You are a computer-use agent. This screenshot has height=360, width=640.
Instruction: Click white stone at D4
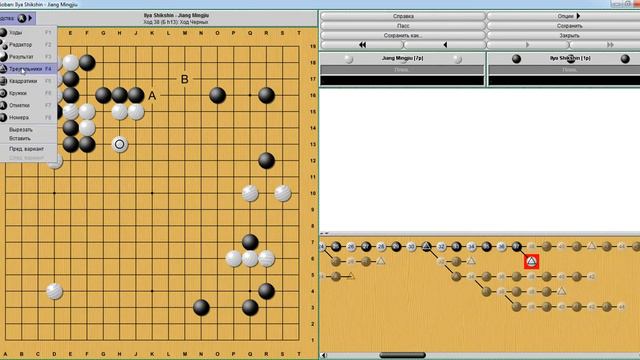click(x=54, y=291)
